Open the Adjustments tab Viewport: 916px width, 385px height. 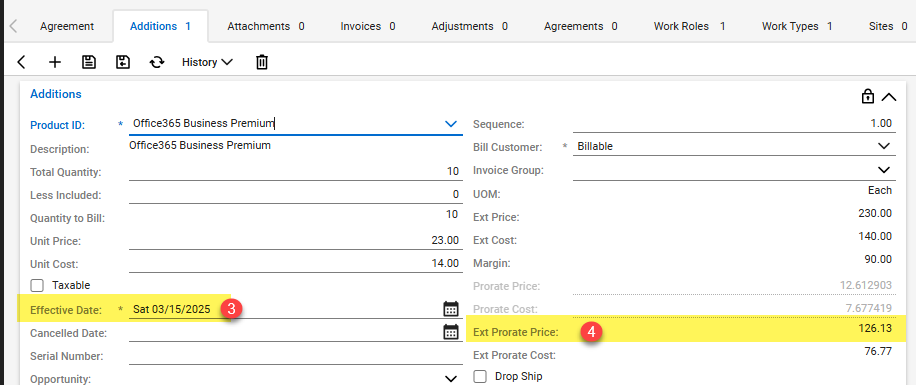(x=470, y=26)
